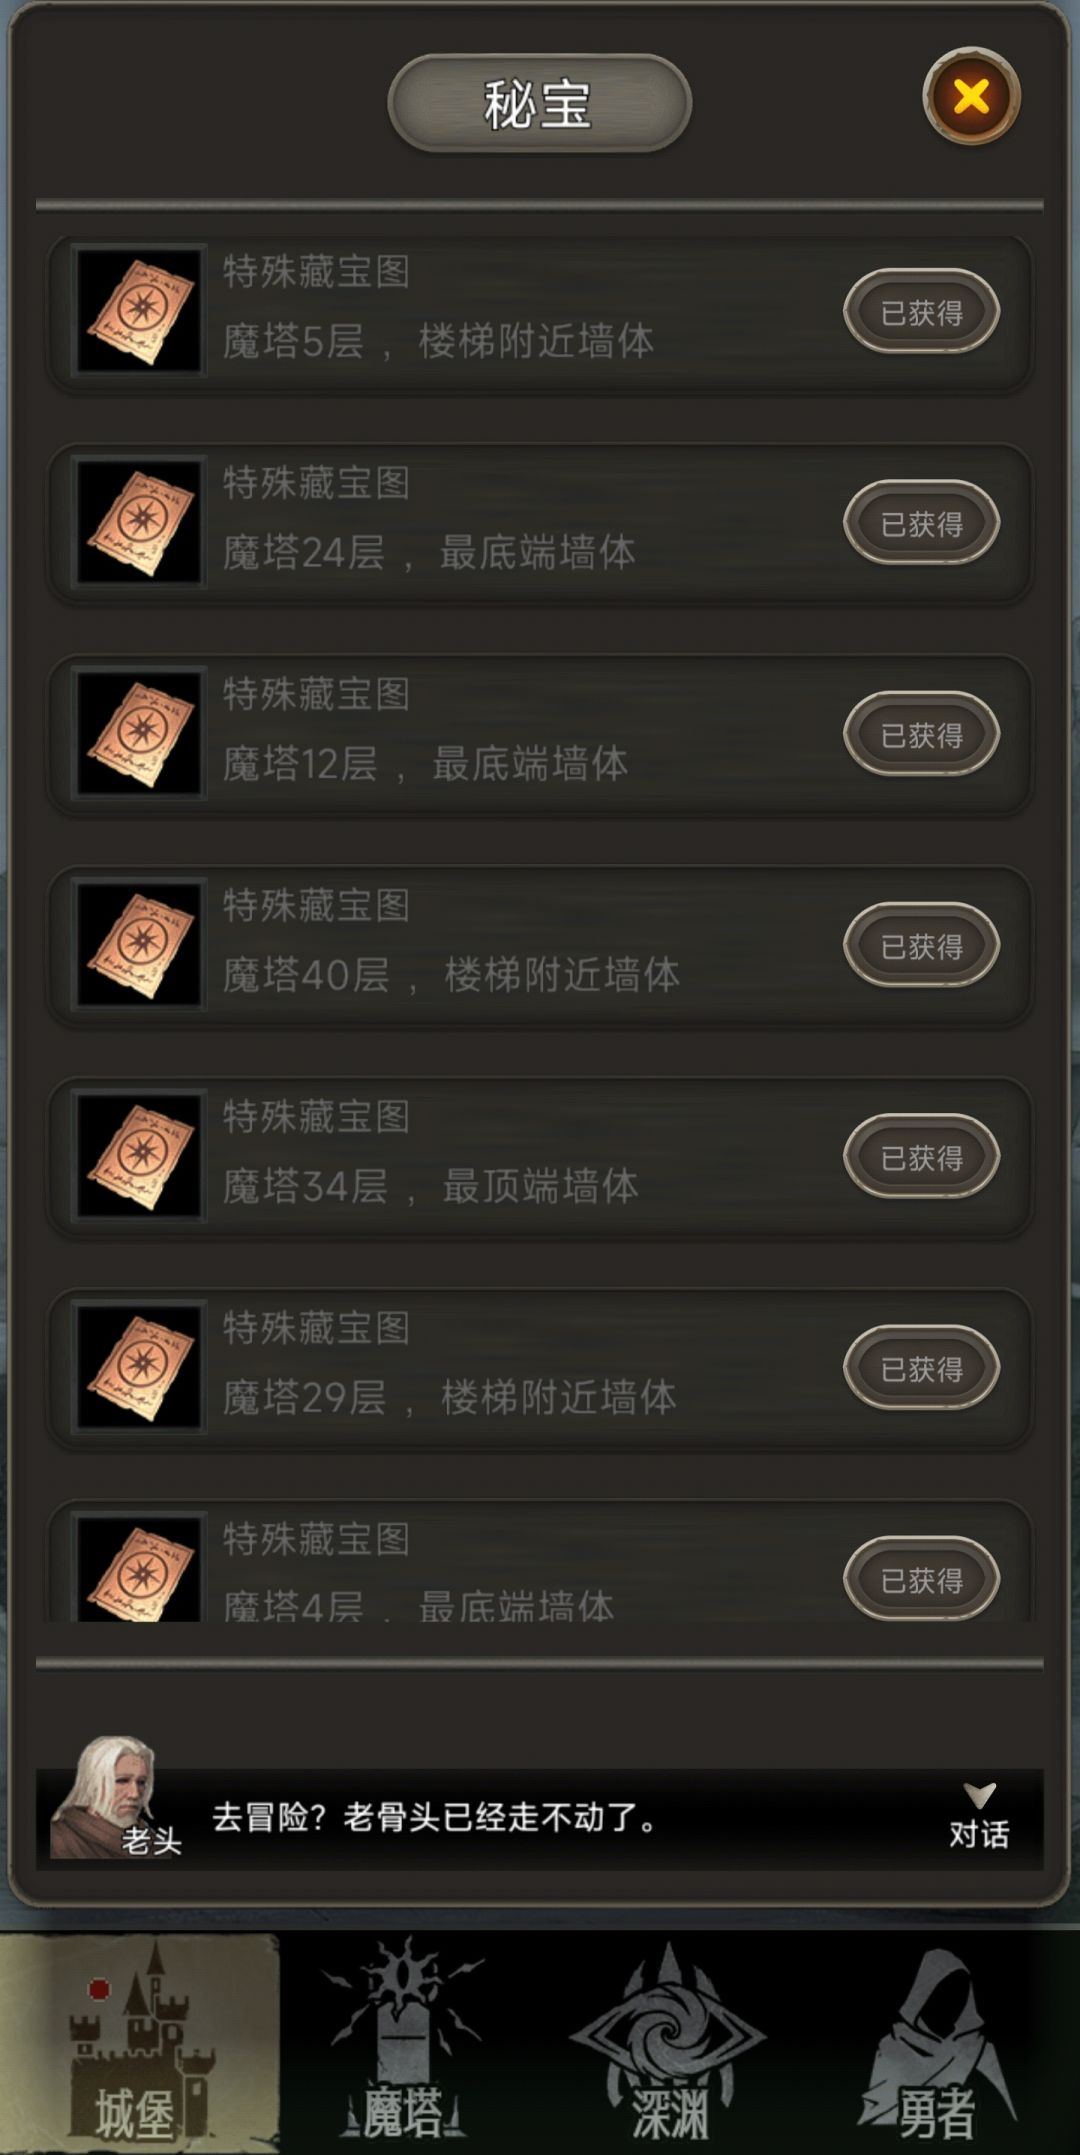Select the 魔塔29层 楼梯附近墙体 list row
The height and width of the screenshot is (2155, 1080).
(x=540, y=1368)
